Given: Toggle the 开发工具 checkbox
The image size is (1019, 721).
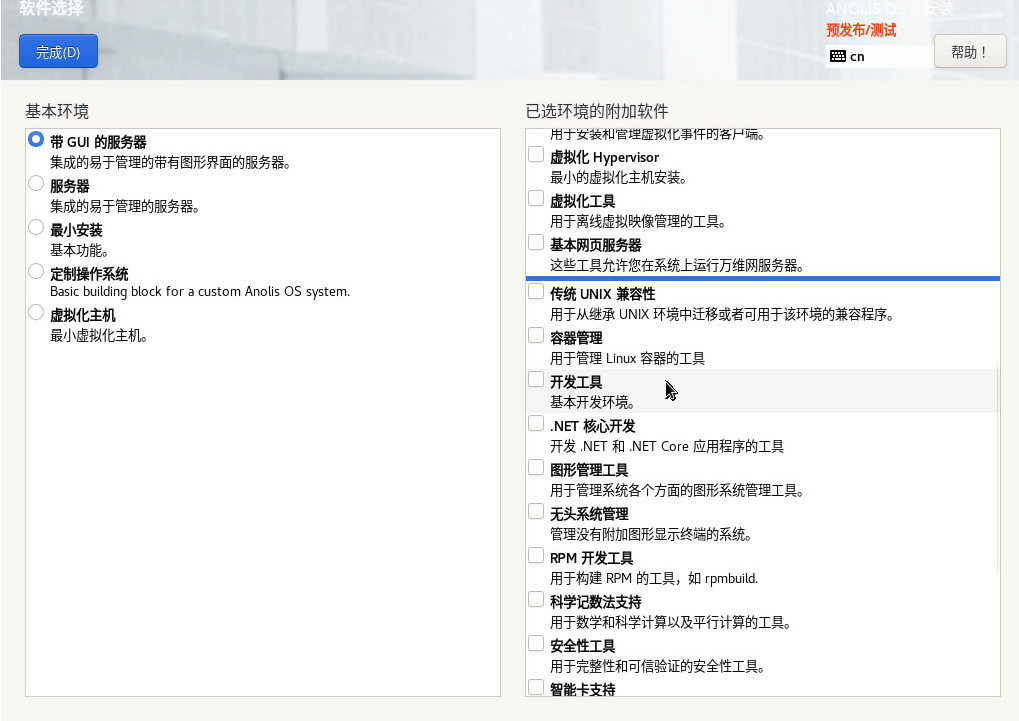Looking at the screenshot, I should 536,380.
